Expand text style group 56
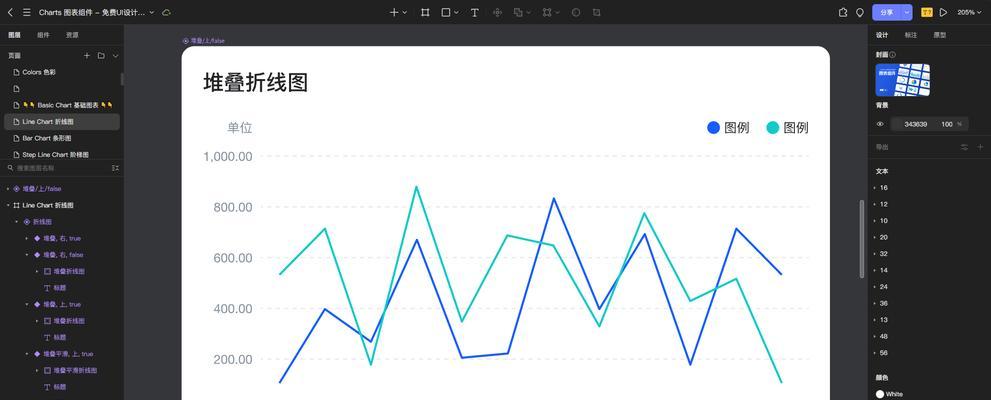 click(875, 353)
